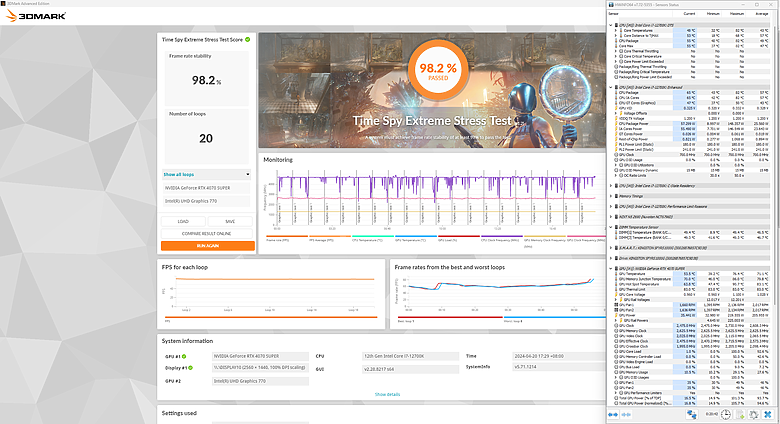Click Average column header in HWiNFO
Image resolution: width=780 pixels, height=424 pixels.
762,14
